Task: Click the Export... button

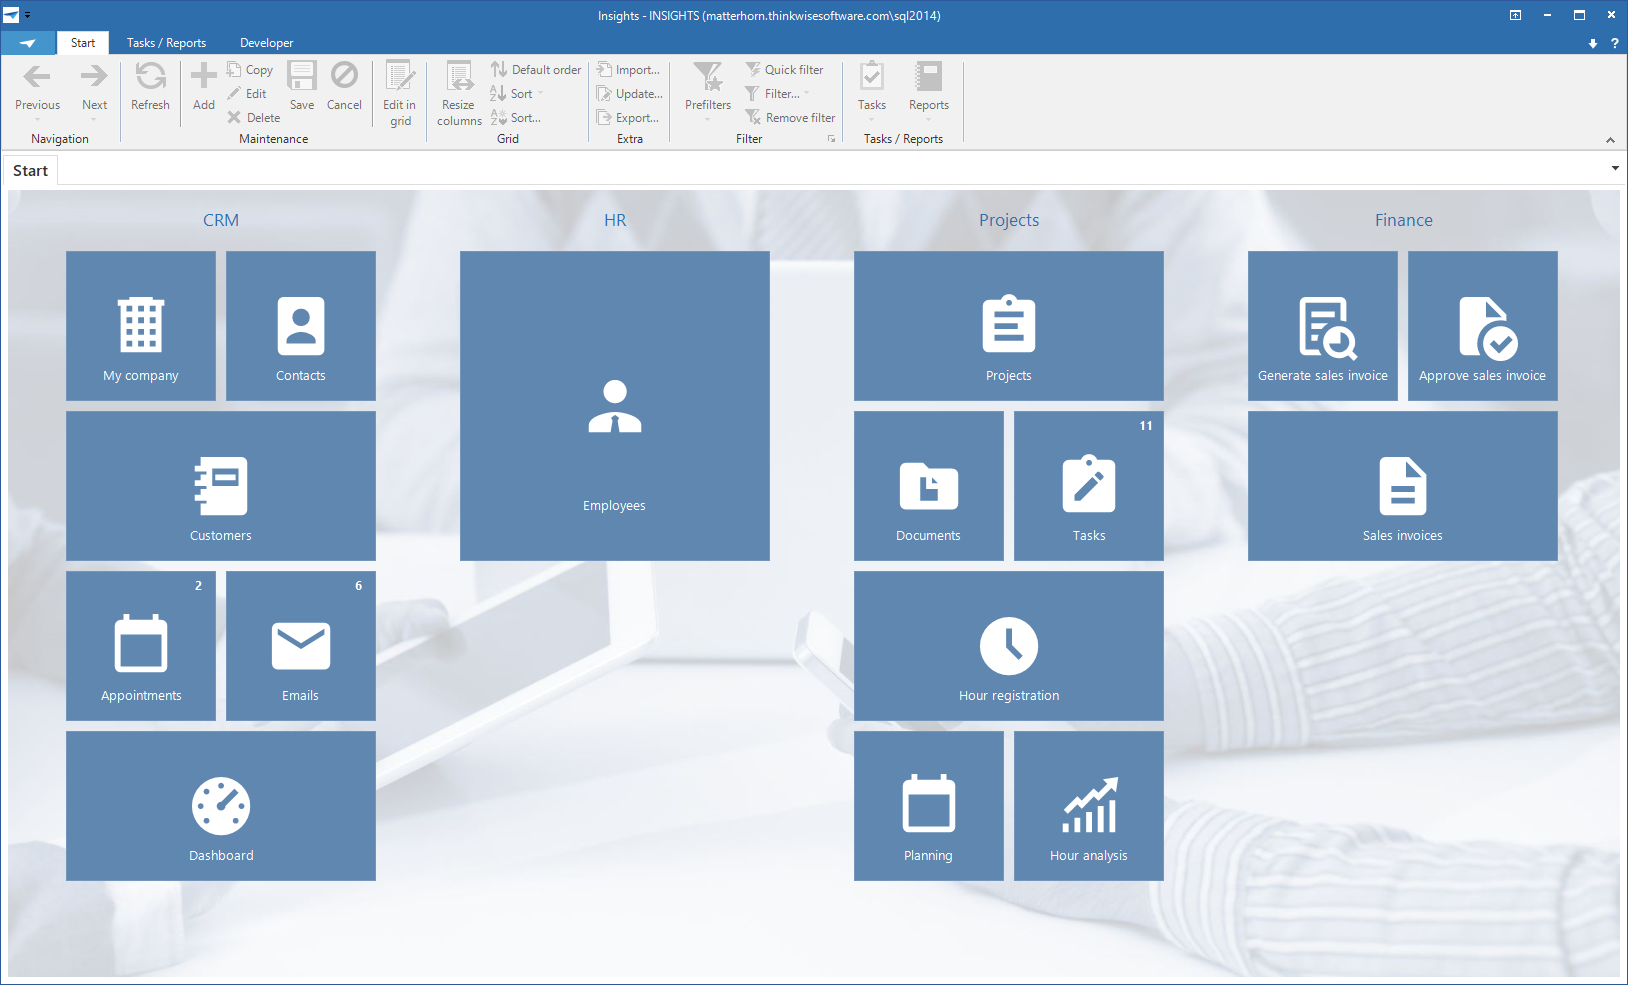Action: click(628, 118)
